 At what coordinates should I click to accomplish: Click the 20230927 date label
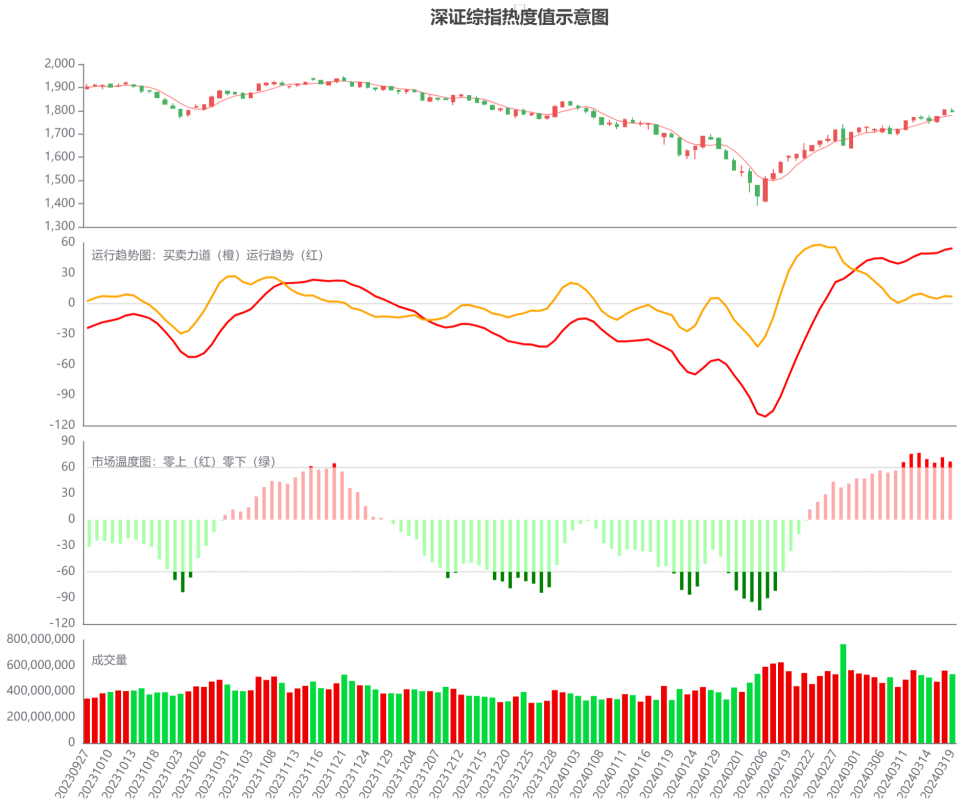point(72,773)
